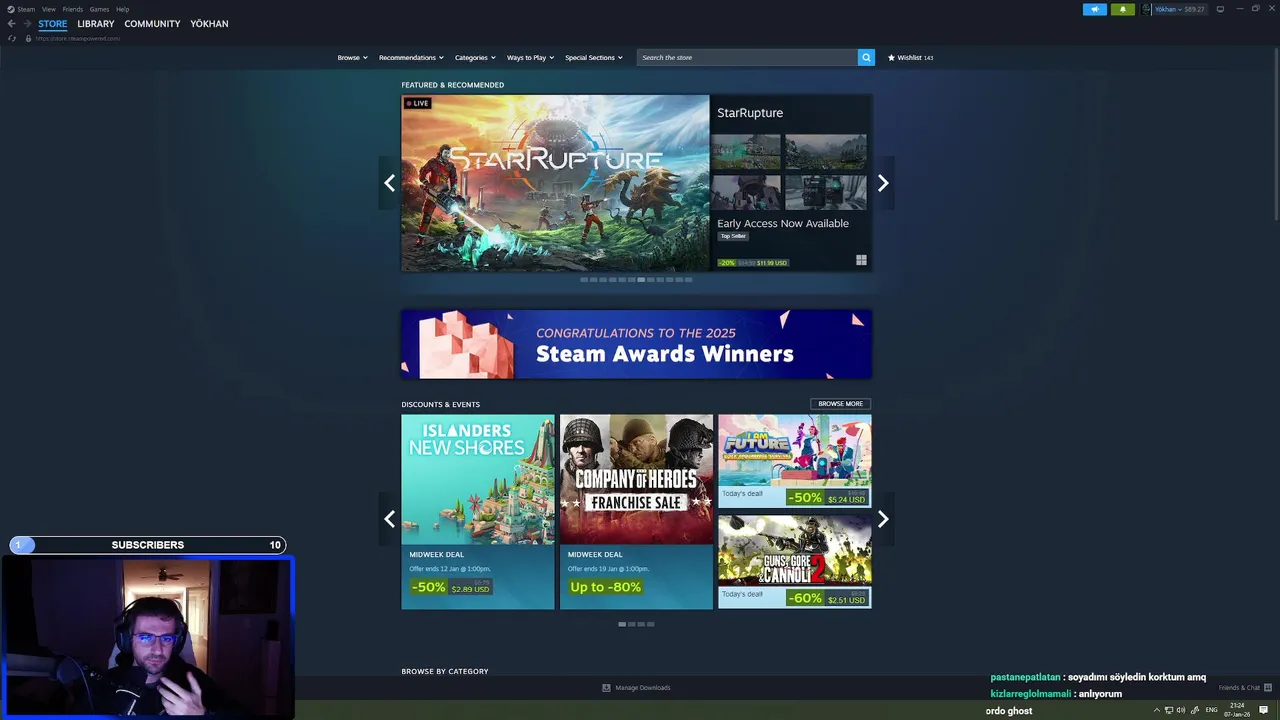Expand the Special Sections dropdown
The image size is (1280, 720).
(x=594, y=58)
